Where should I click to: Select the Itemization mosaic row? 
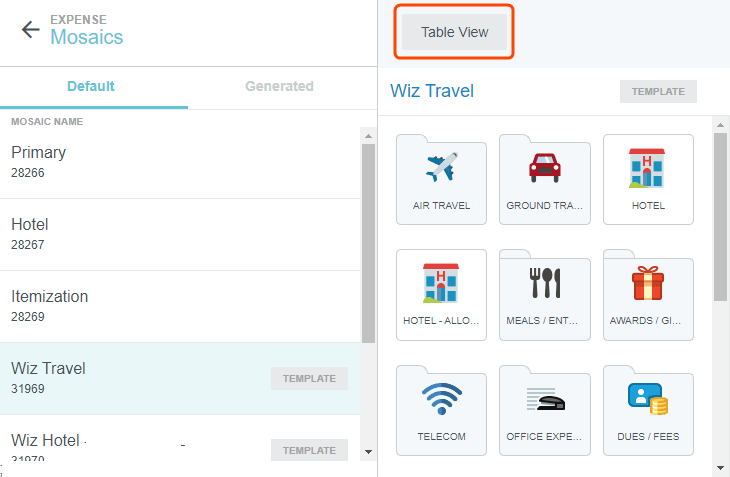pyautogui.click(x=180, y=306)
